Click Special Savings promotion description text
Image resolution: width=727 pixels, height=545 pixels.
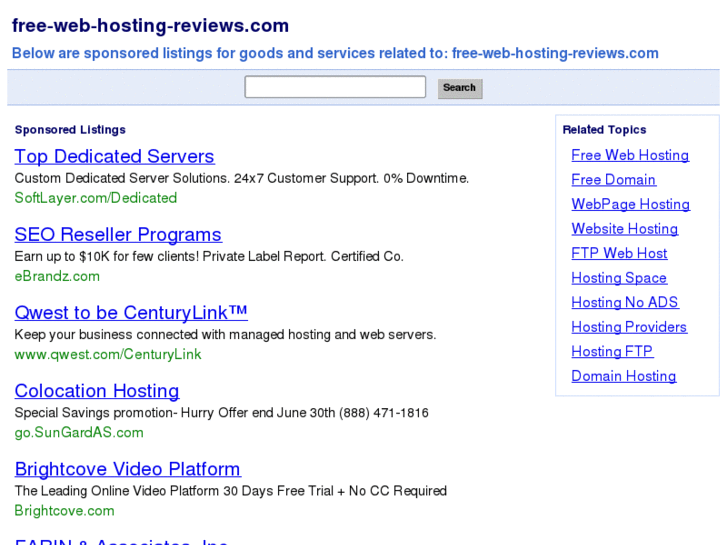[222, 413]
